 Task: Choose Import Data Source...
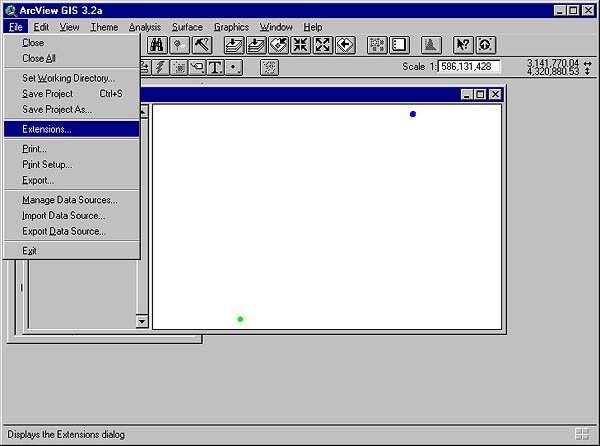pos(72,216)
